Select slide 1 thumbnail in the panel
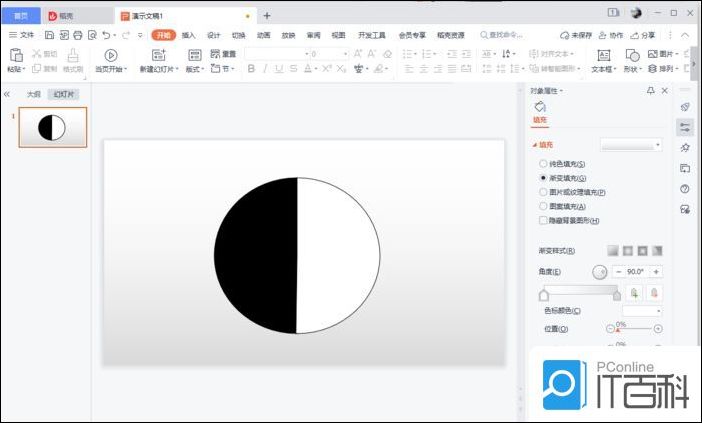 52,127
